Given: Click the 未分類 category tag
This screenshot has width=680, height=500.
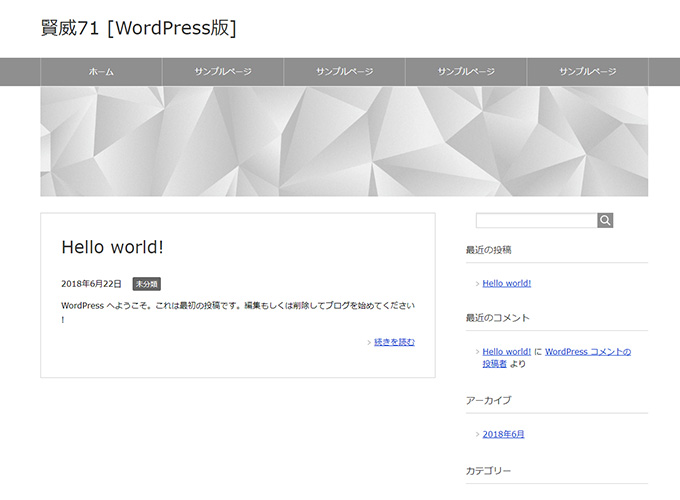Looking at the screenshot, I should (x=147, y=284).
